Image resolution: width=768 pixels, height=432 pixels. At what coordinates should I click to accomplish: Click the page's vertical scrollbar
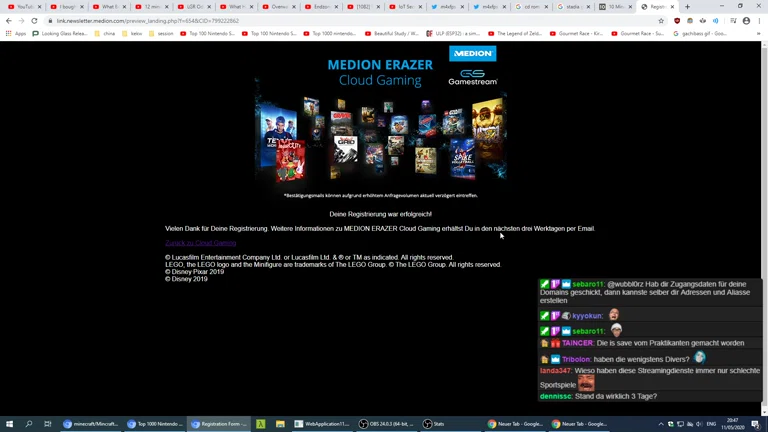coord(764,229)
